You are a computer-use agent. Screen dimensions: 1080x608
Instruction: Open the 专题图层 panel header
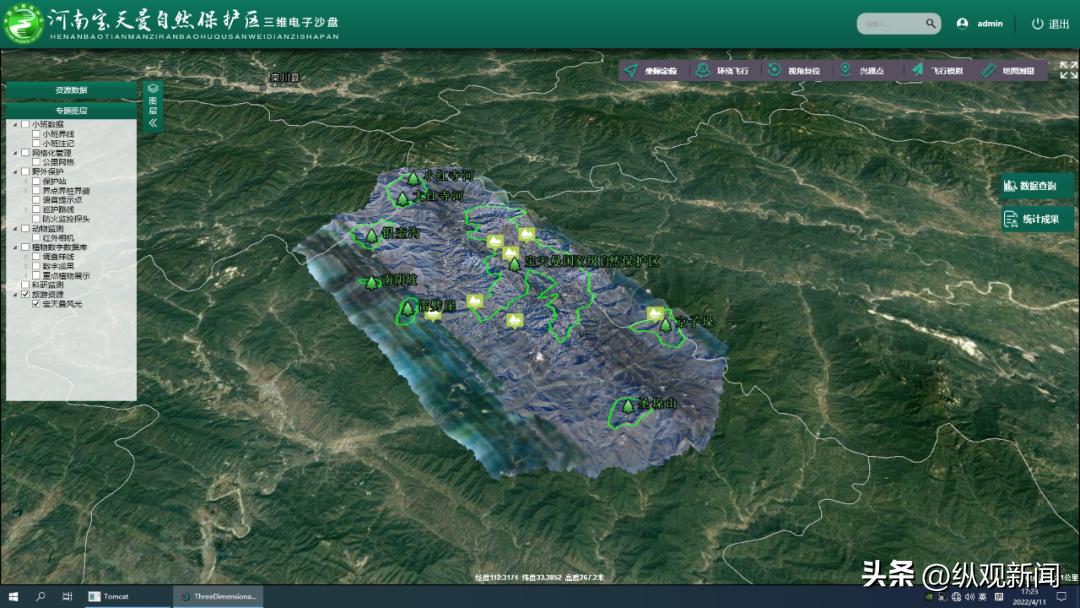click(x=71, y=111)
